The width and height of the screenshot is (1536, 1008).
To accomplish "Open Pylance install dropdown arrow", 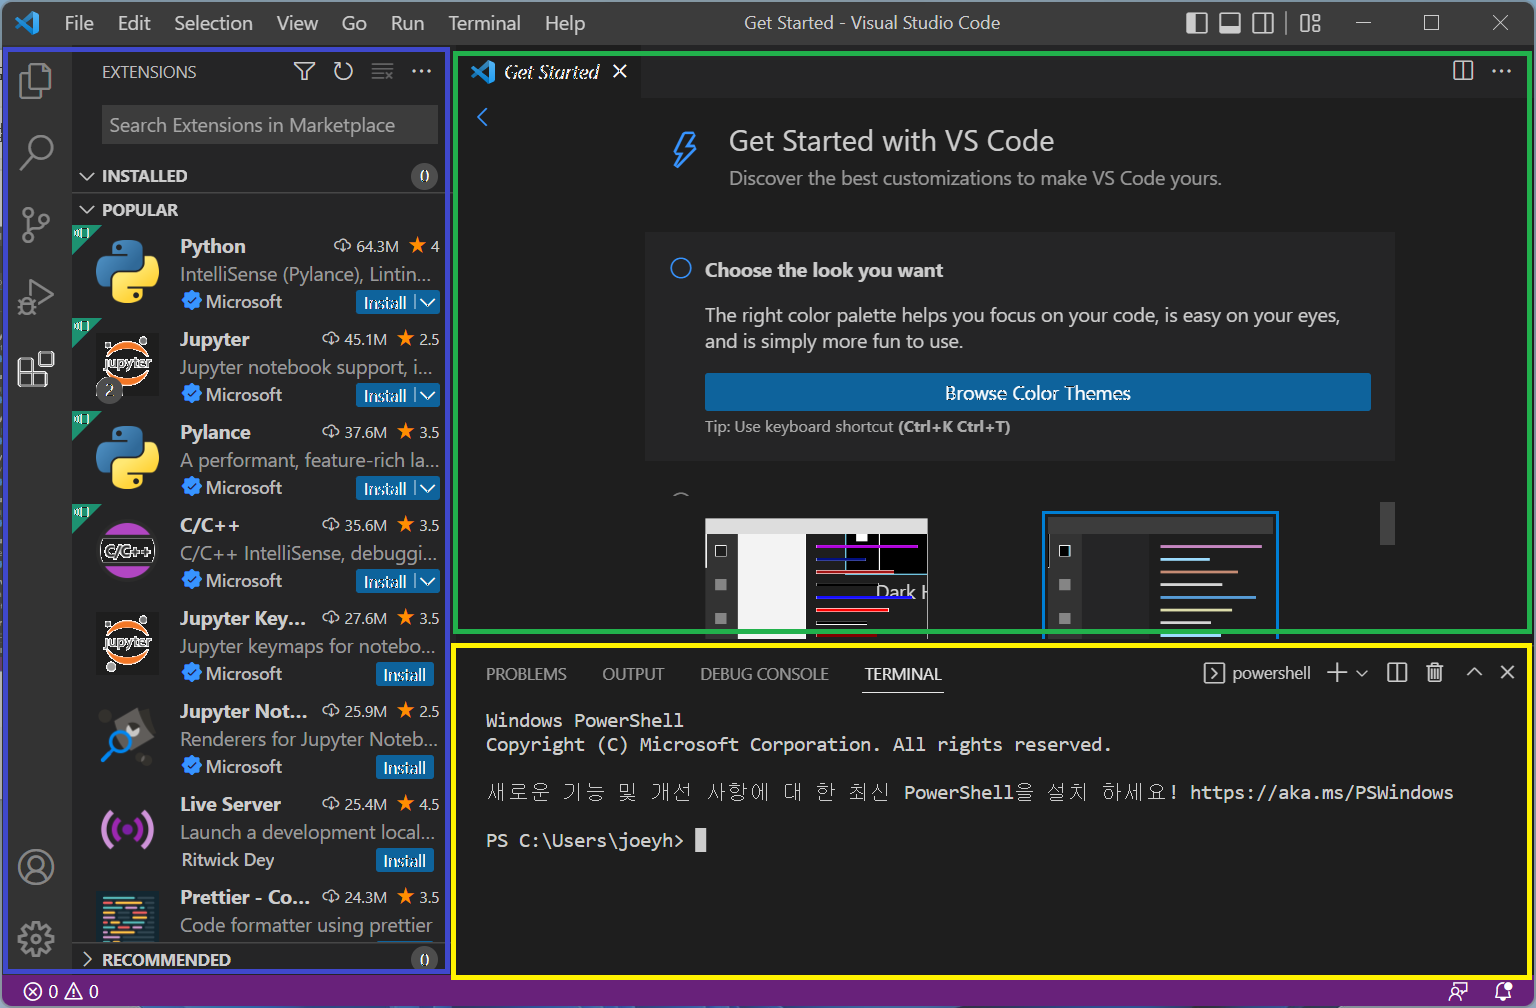I will (x=428, y=488).
